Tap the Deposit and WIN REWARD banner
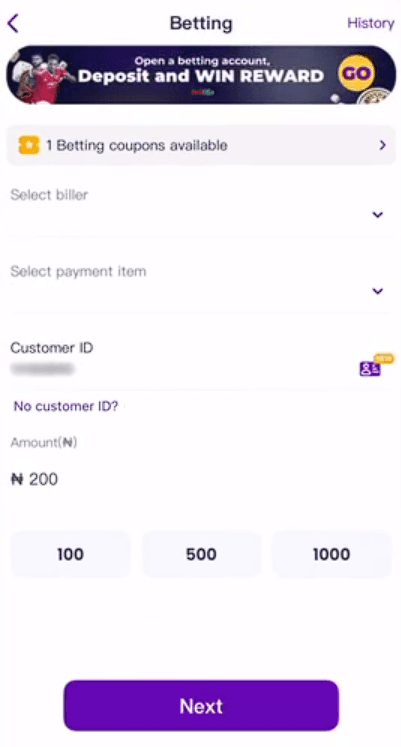Screen dimensions: 401x747 [x=201, y=75]
